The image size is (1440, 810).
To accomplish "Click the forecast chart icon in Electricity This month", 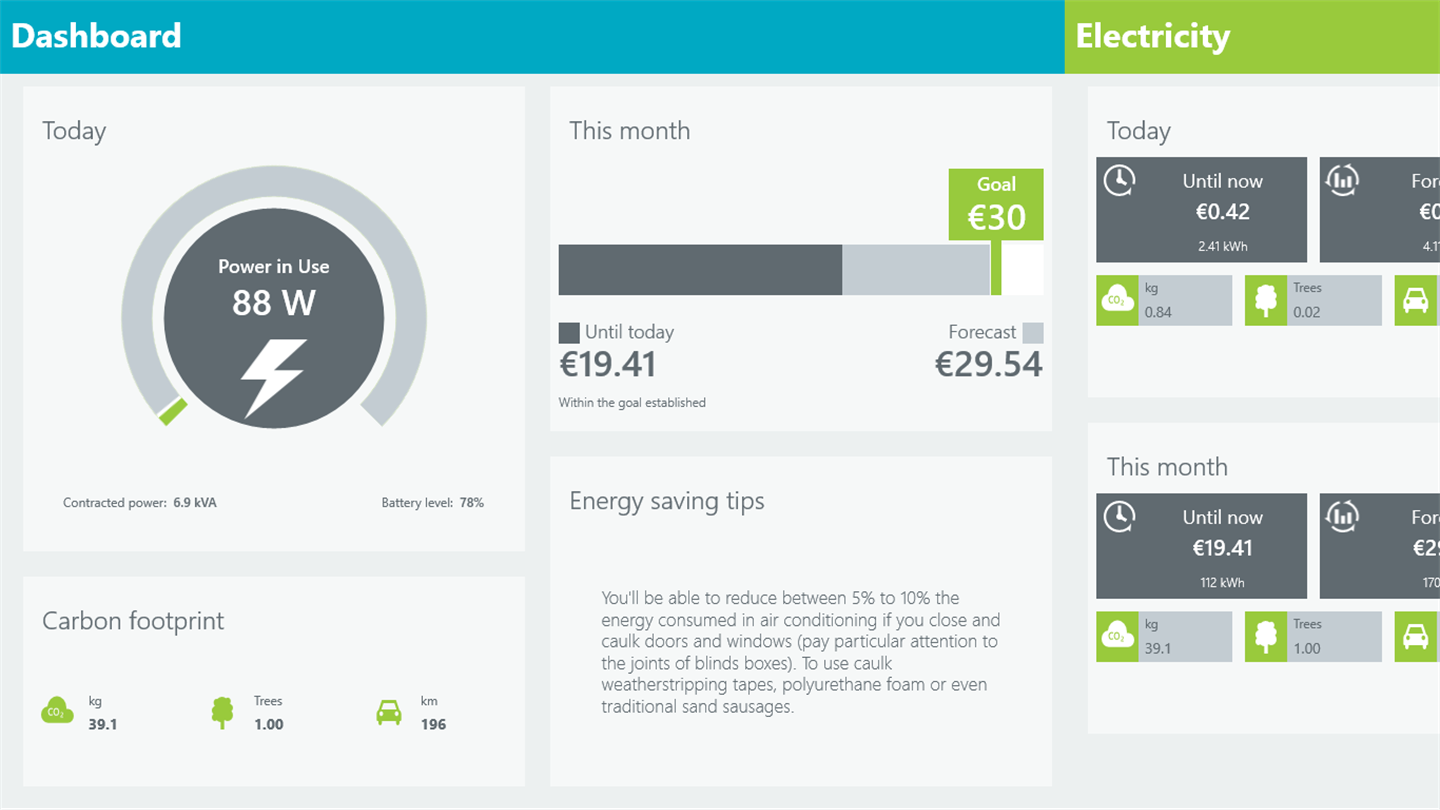I will [x=1341, y=516].
